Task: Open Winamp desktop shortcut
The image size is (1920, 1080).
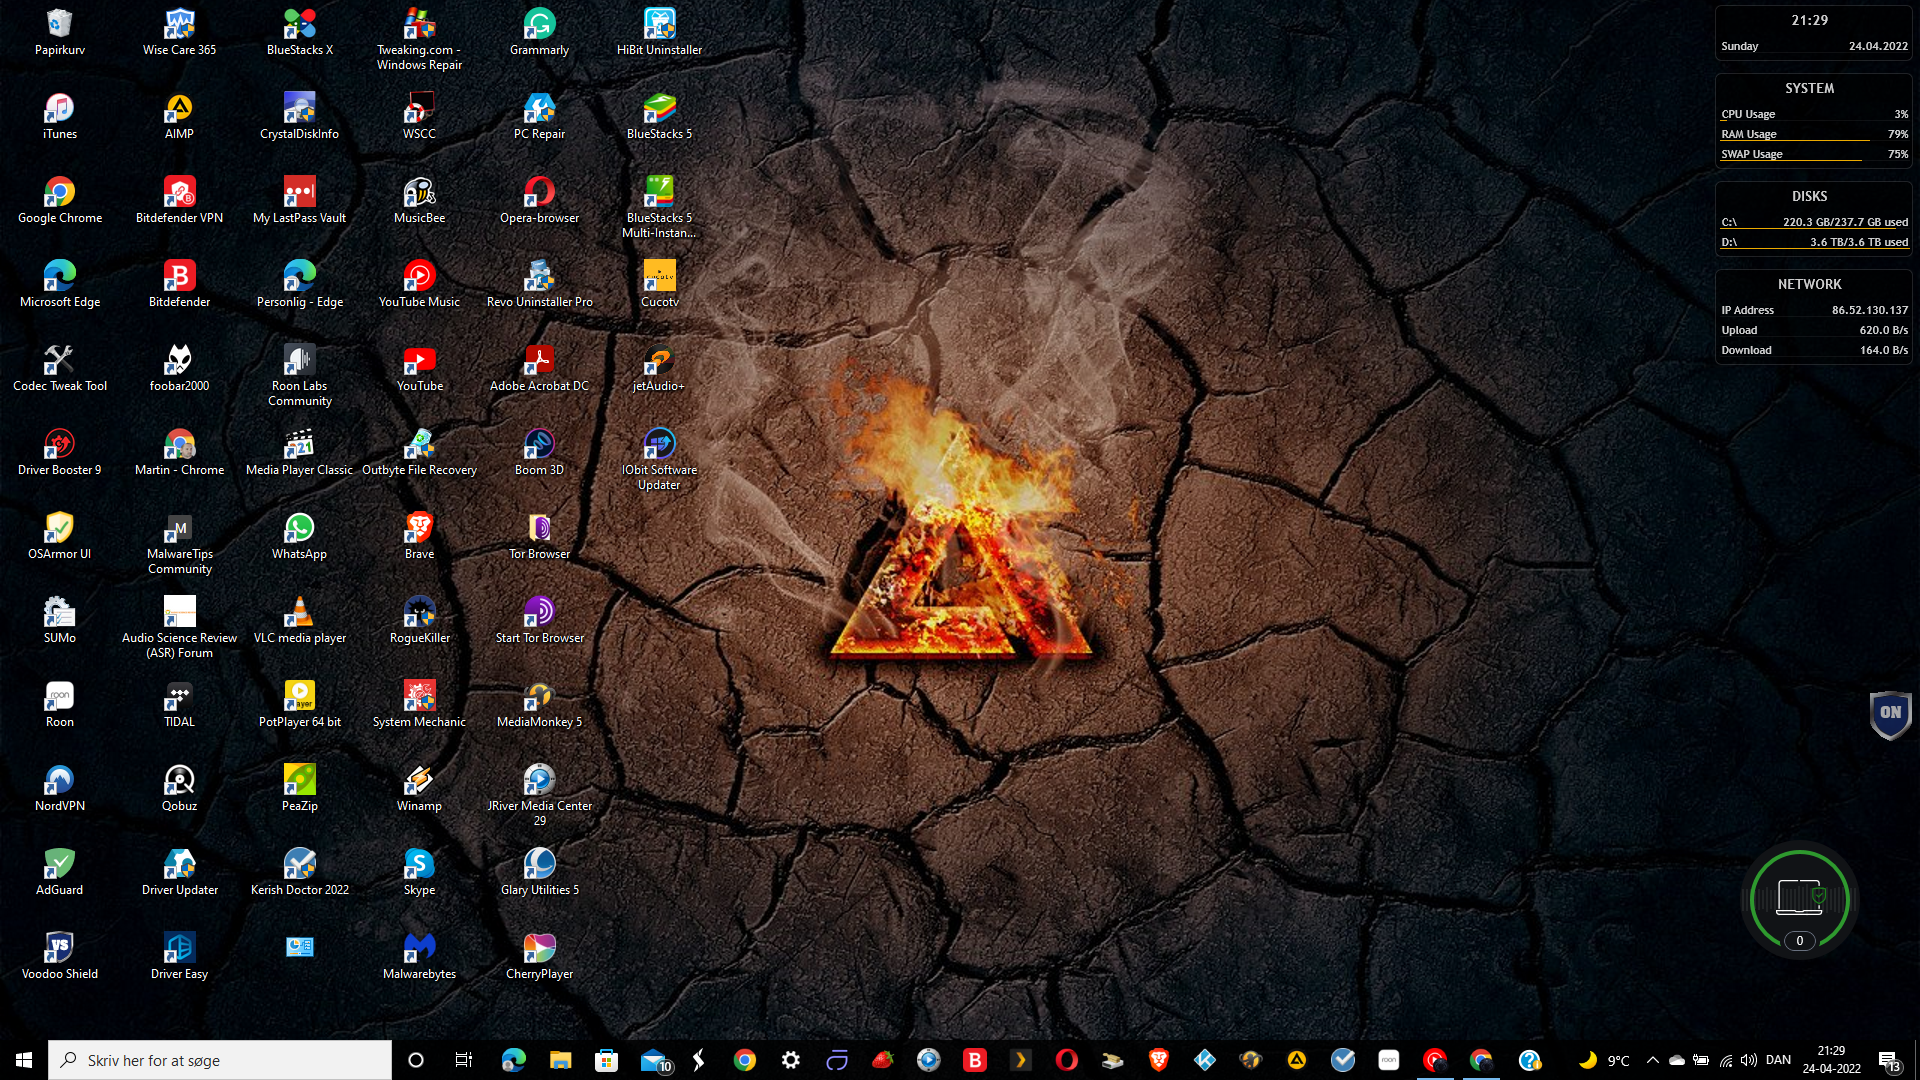Action: (419, 780)
